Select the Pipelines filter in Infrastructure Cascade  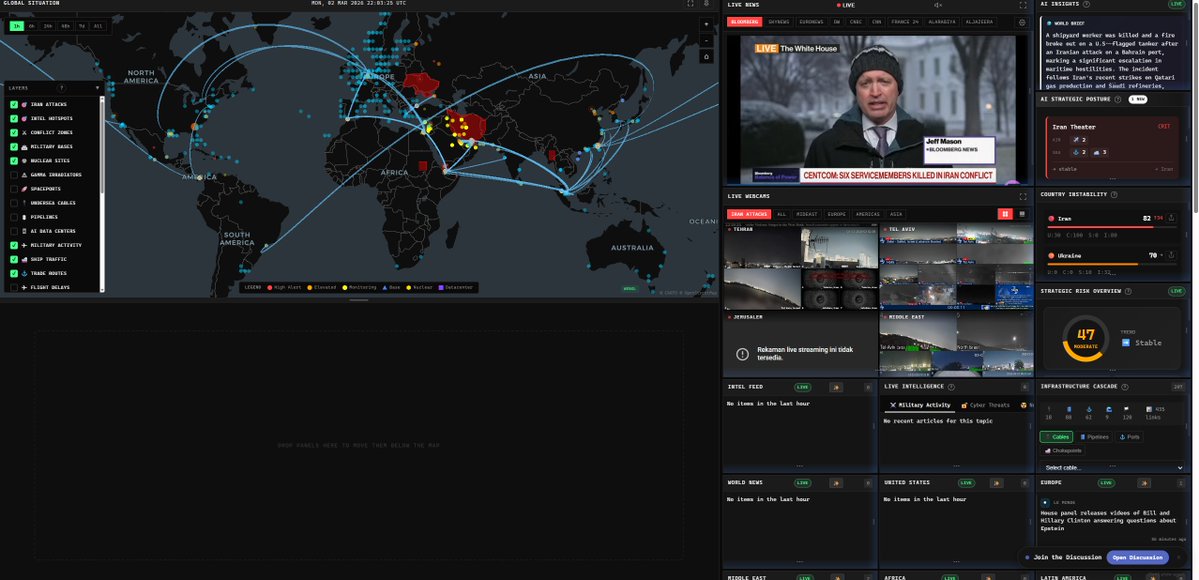1096,437
